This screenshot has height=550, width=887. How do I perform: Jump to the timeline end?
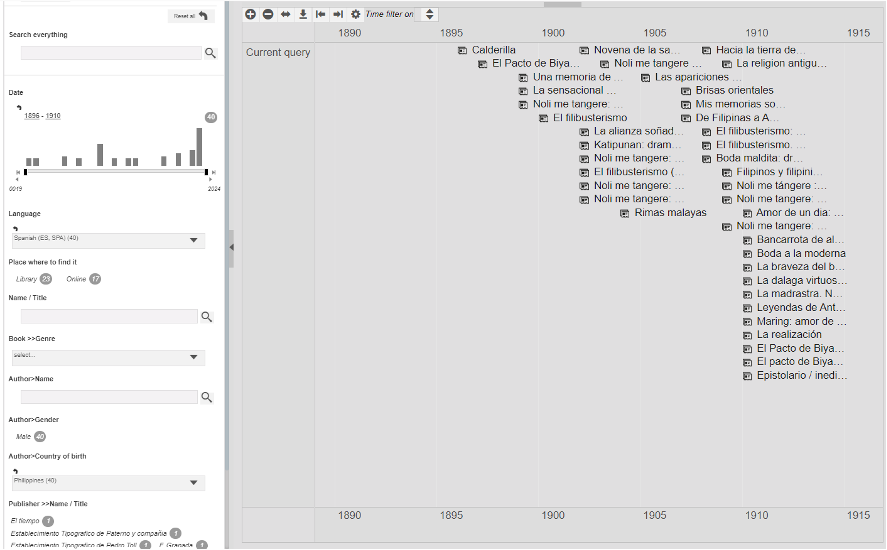(338, 14)
